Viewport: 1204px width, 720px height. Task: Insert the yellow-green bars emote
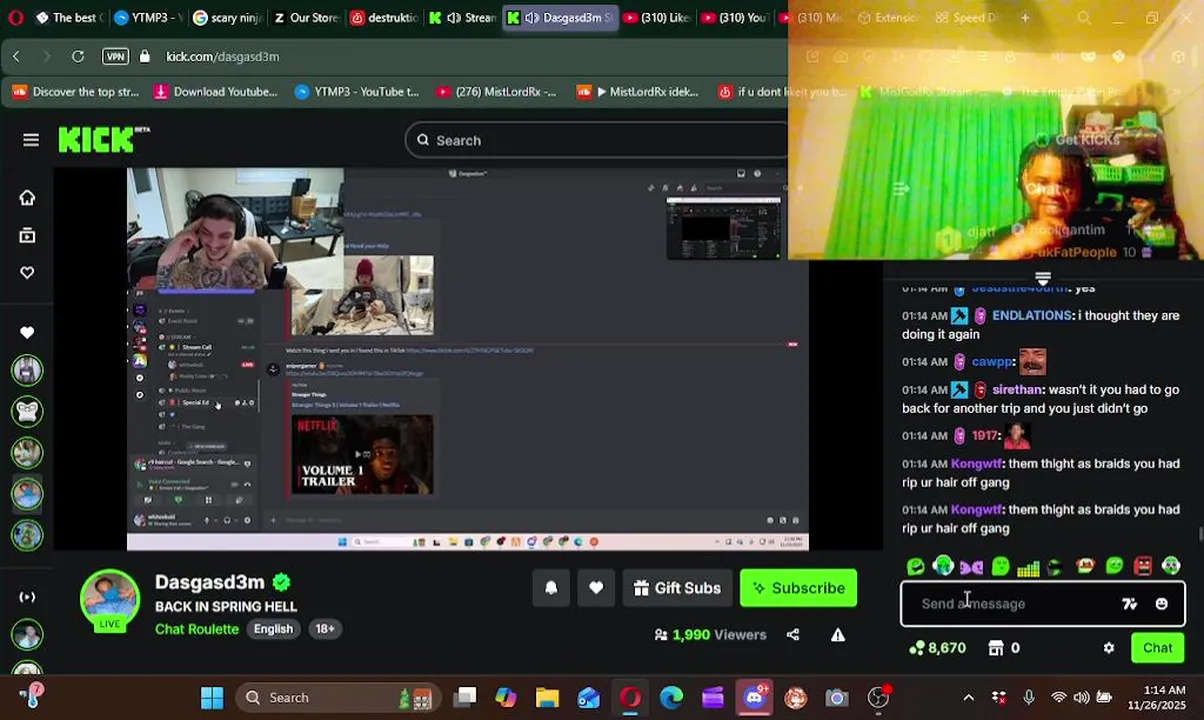1028,568
